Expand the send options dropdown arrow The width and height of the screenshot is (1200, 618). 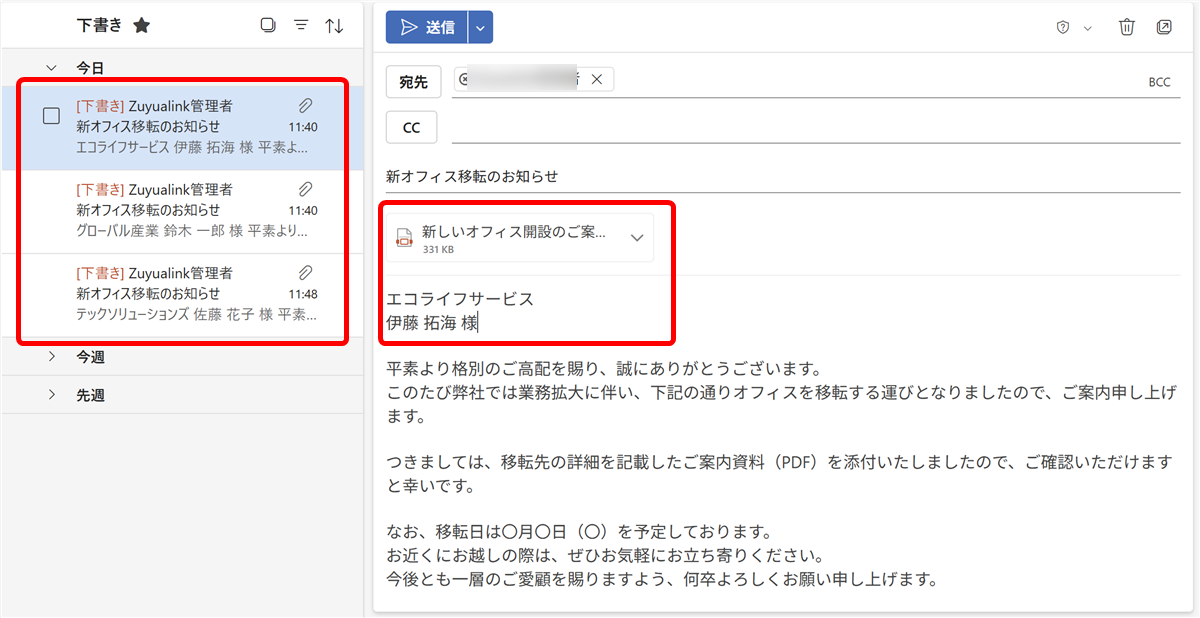[x=480, y=28]
